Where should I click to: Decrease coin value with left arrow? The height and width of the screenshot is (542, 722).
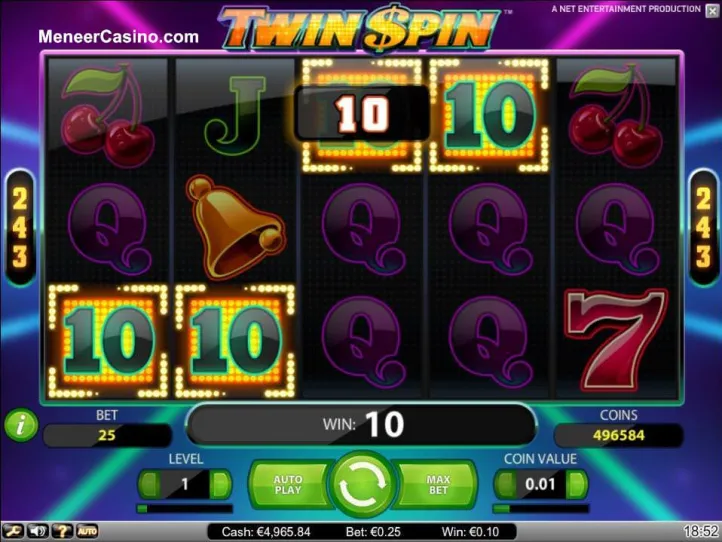click(506, 484)
